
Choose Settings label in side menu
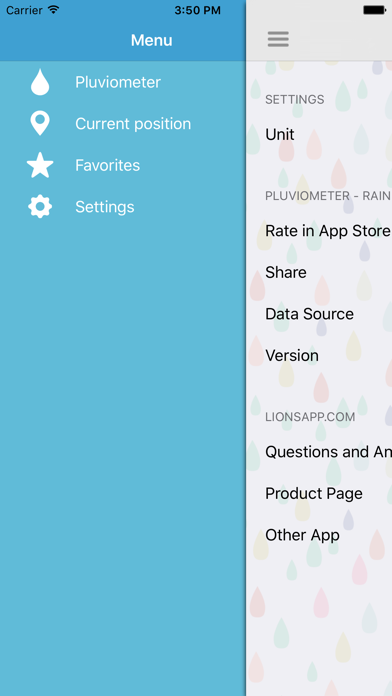[105, 207]
